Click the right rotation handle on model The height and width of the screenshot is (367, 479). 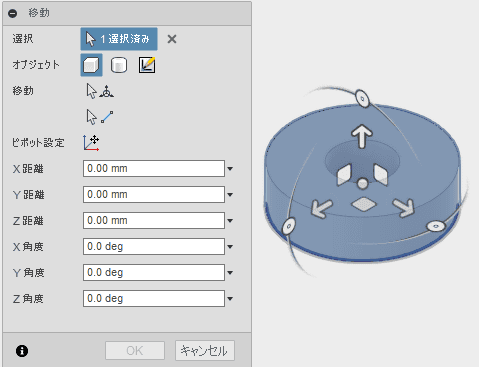coord(436,226)
